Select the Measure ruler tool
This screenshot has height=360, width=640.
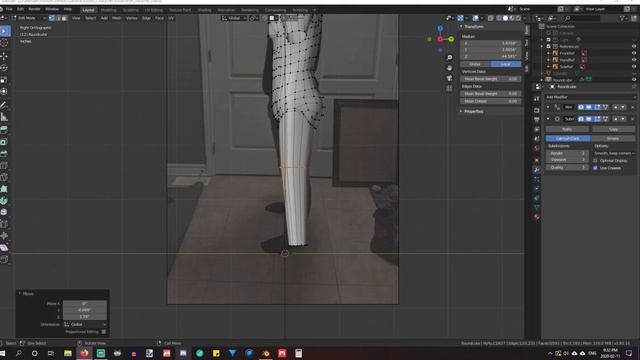tap(4, 117)
